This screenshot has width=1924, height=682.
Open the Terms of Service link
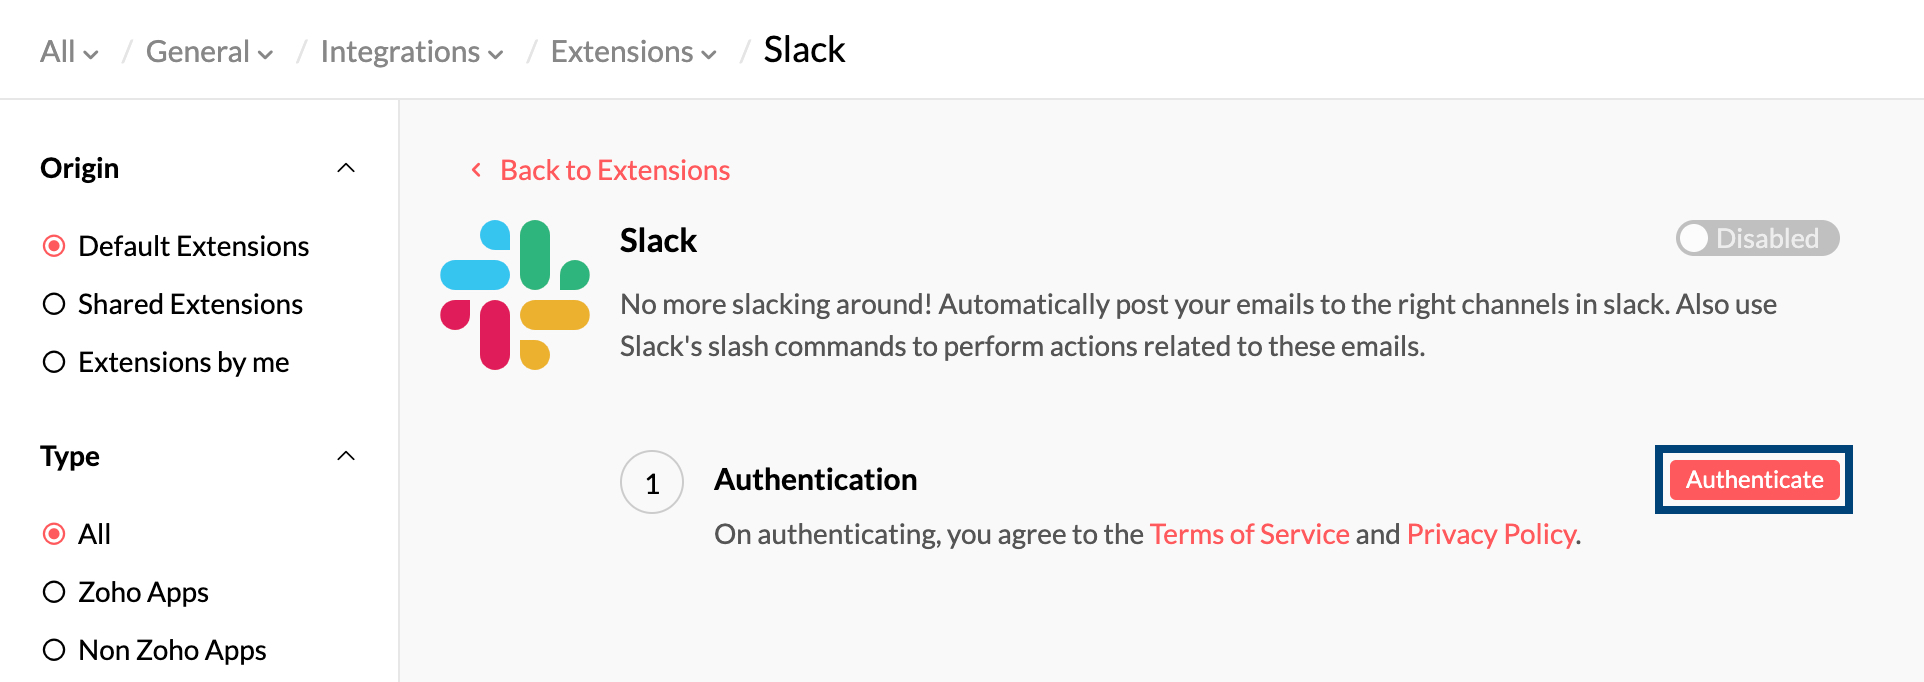click(1250, 534)
